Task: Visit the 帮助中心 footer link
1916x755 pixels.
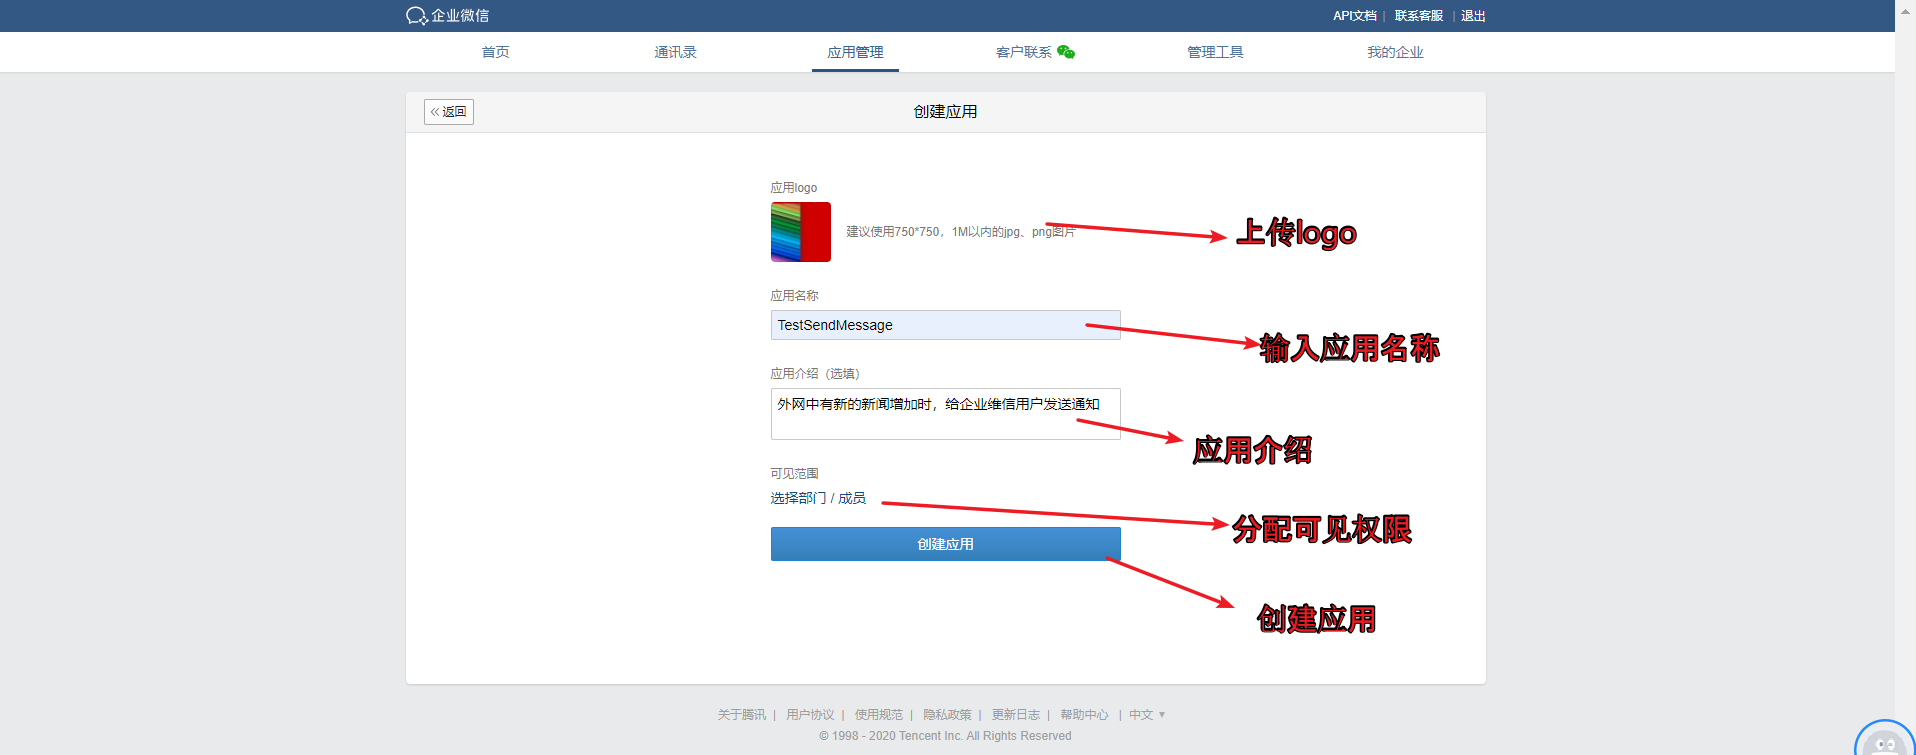Action: (1084, 715)
